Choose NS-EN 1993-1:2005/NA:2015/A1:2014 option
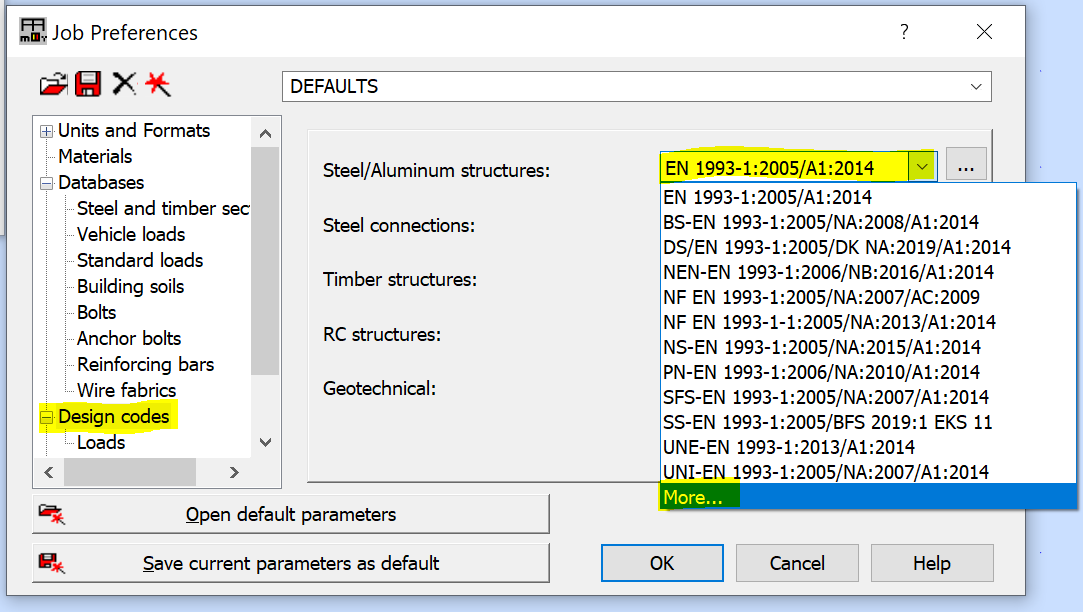The image size is (1083, 612). [868, 347]
